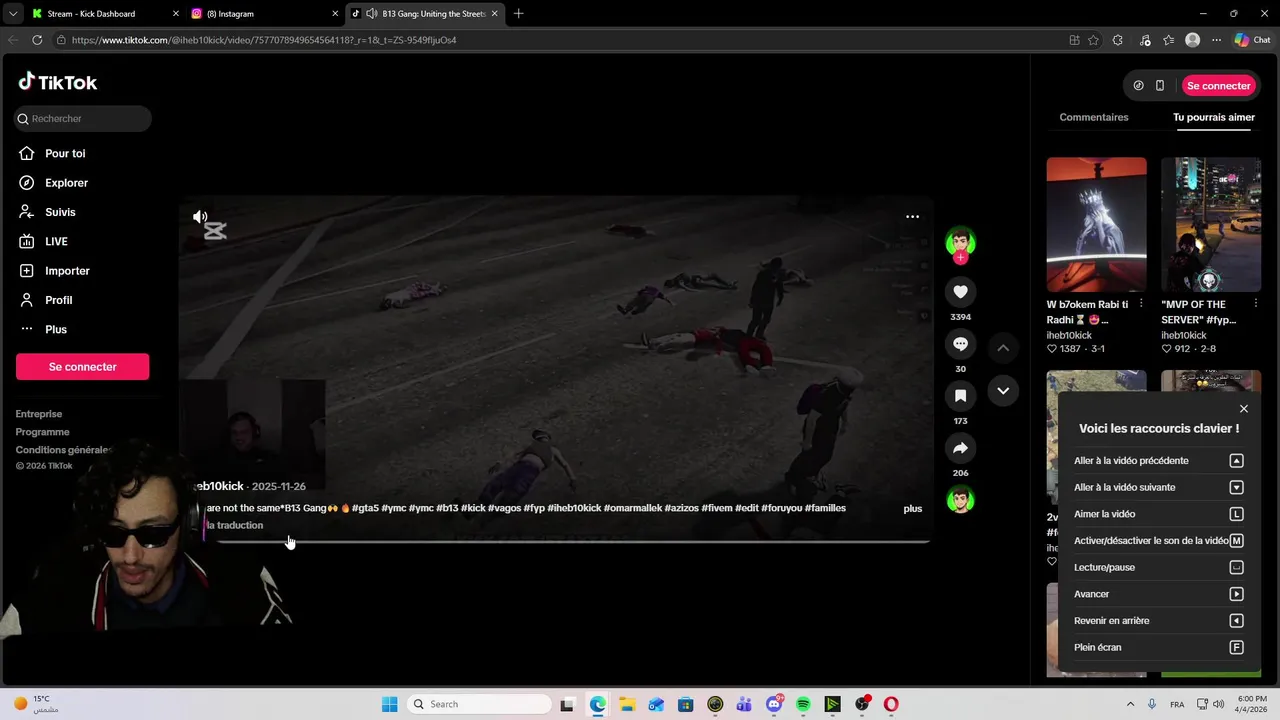Open the W b7okem Rabi ti Radhi thumbnail
This screenshot has width=1280, height=720.
point(1096,224)
